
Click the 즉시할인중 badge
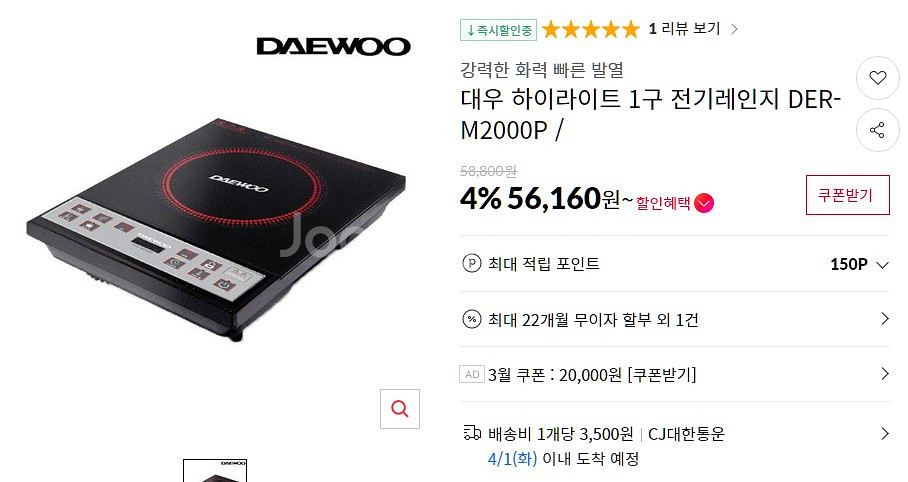[499, 30]
